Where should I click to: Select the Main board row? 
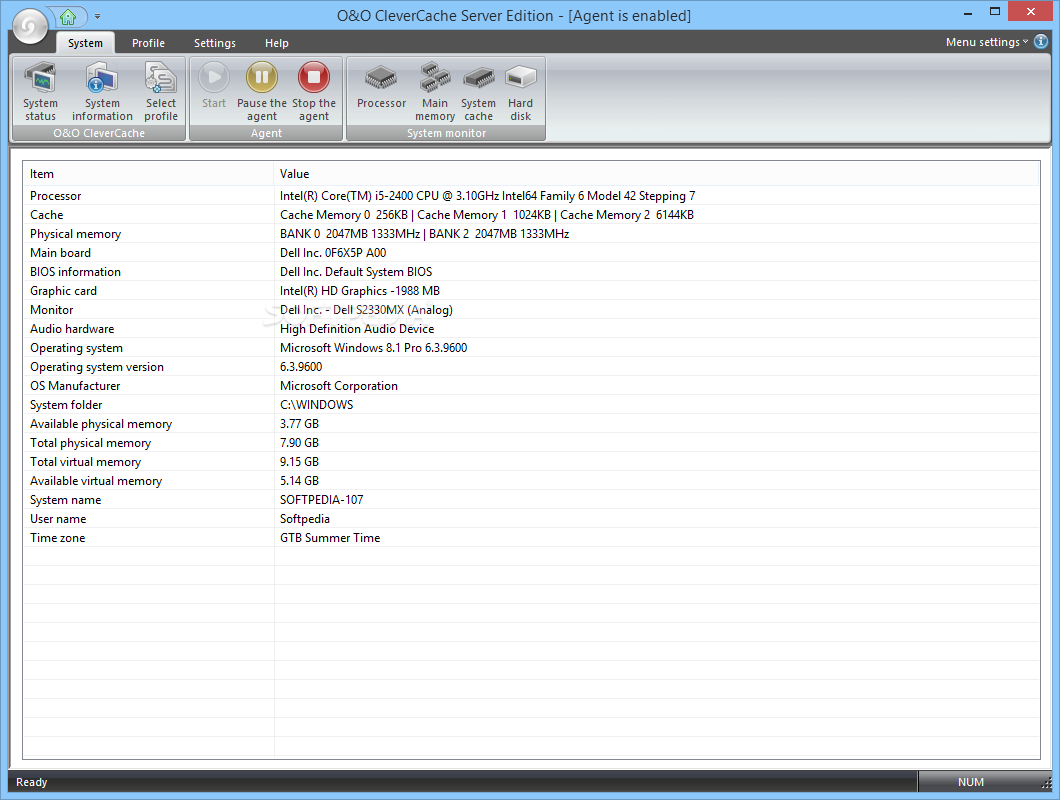click(x=531, y=252)
